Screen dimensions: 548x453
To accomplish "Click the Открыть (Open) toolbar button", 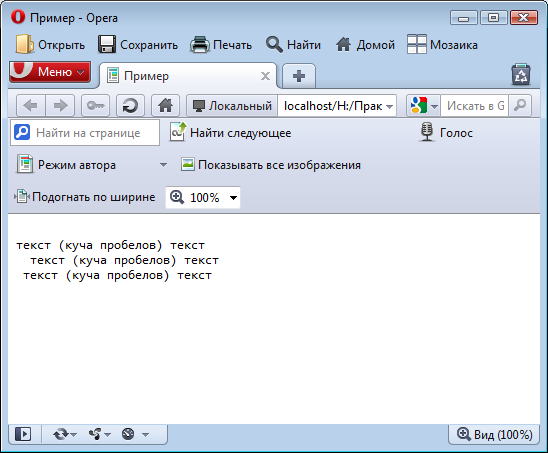I will click(50, 45).
